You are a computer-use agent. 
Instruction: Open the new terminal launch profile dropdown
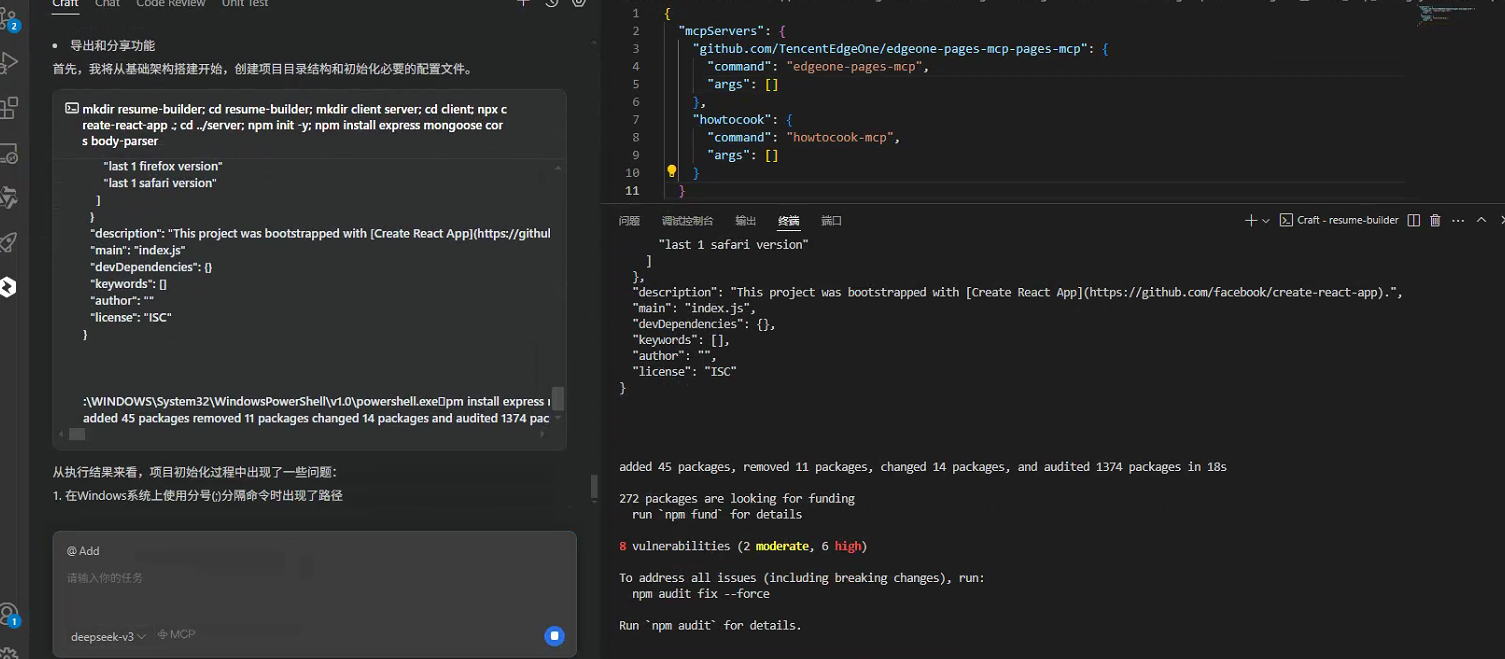1266,220
